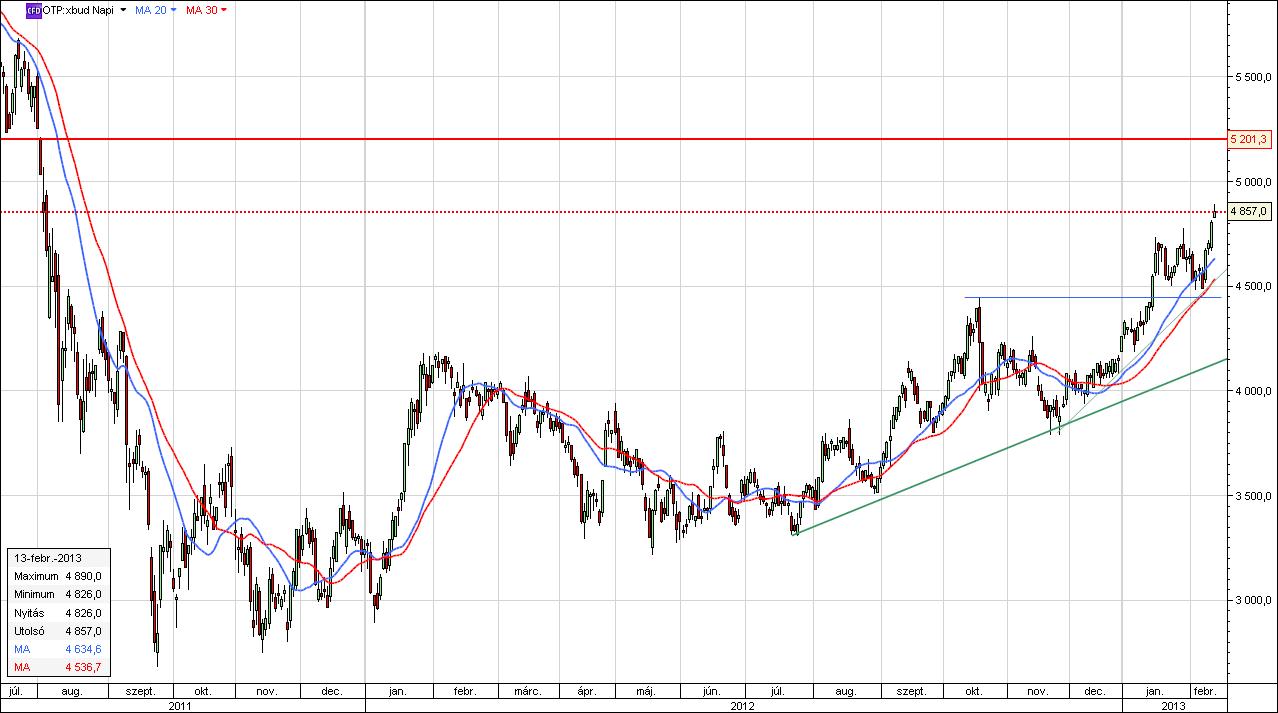
Task: Click the jún. month label
Action: [713, 691]
